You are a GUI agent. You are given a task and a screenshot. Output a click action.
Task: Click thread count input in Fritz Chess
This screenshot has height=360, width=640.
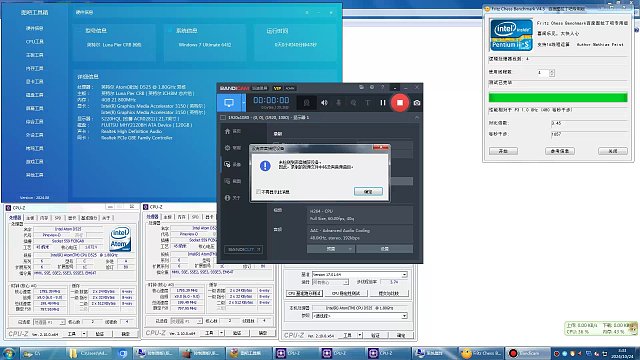point(543,73)
